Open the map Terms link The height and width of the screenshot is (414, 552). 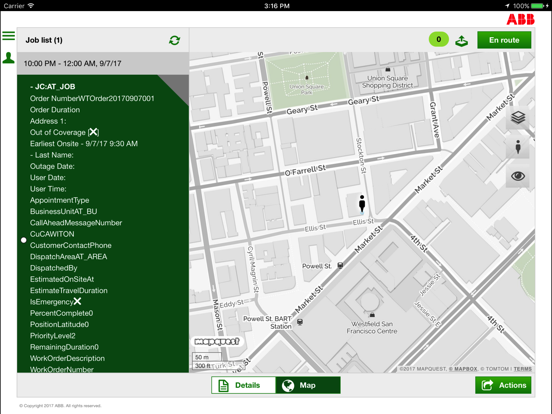[522, 369]
